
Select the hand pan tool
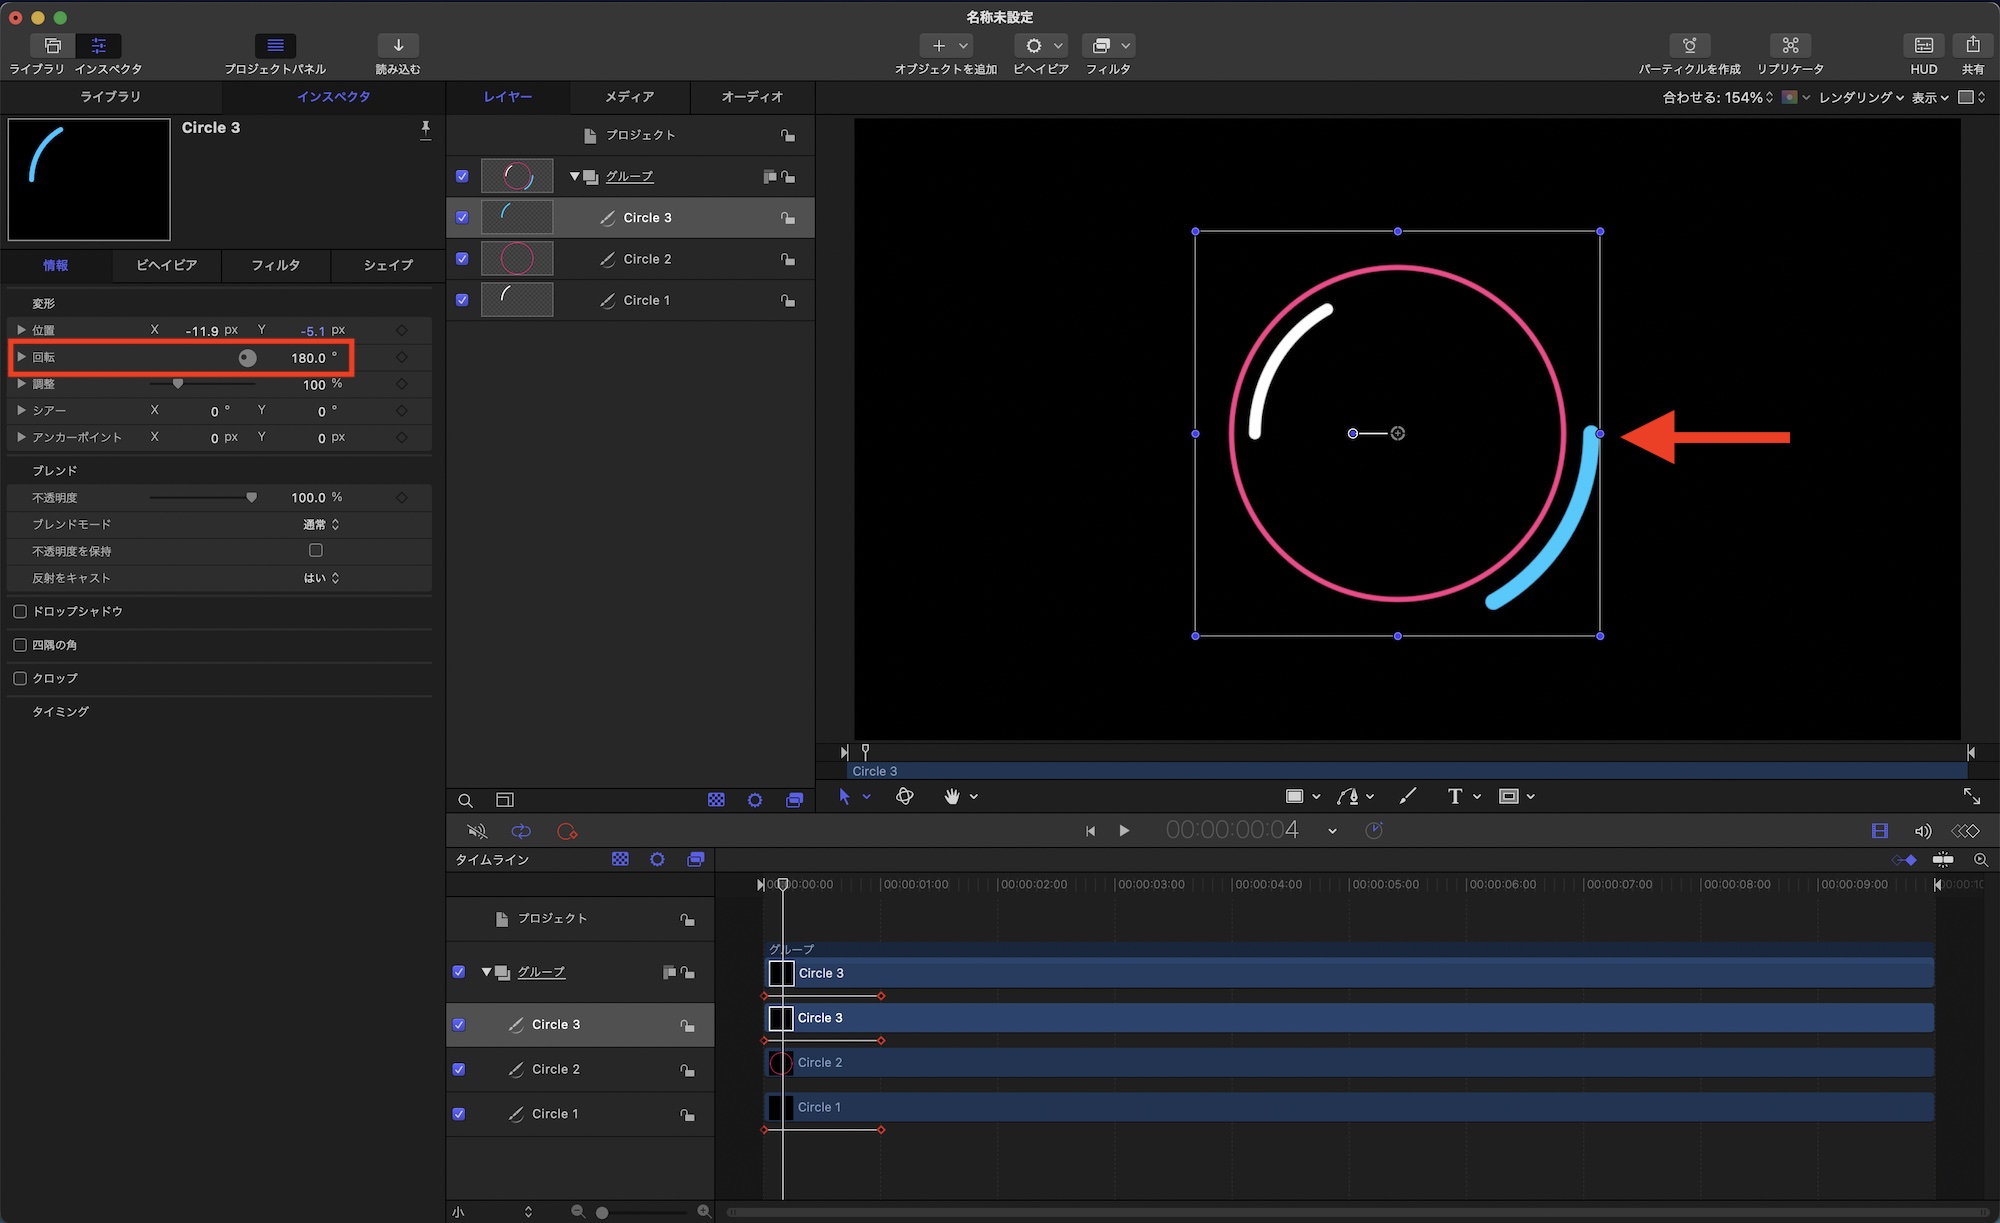[x=951, y=796]
